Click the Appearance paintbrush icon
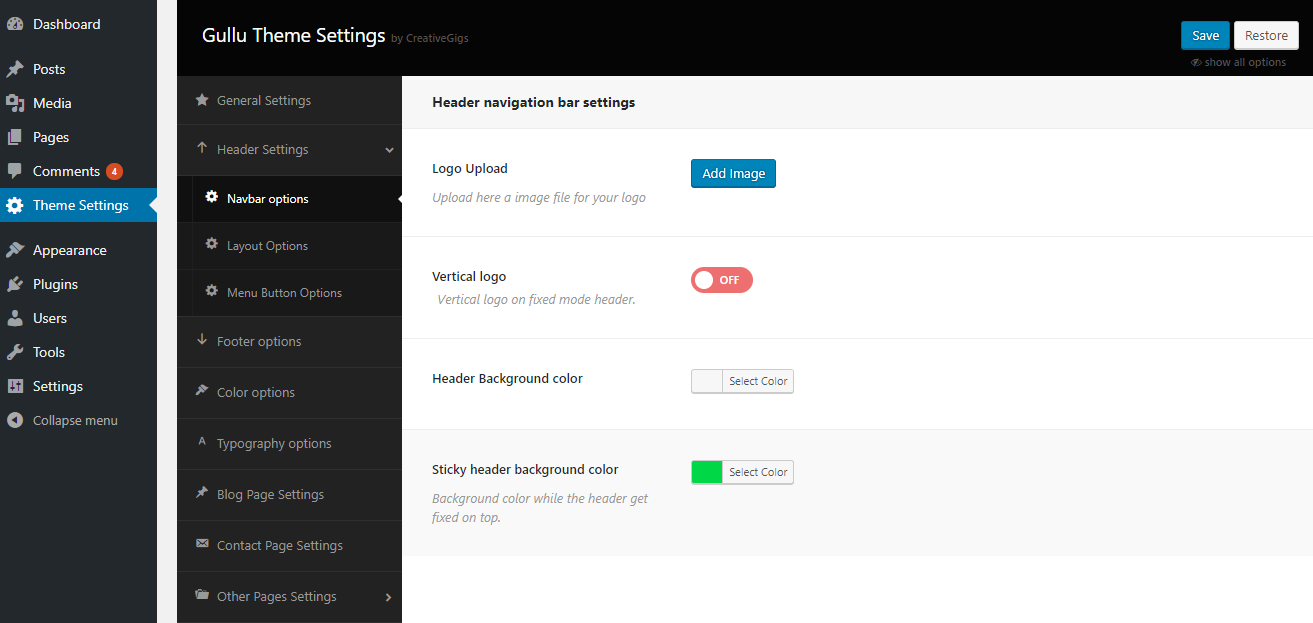The height and width of the screenshot is (623, 1313). click(15, 250)
